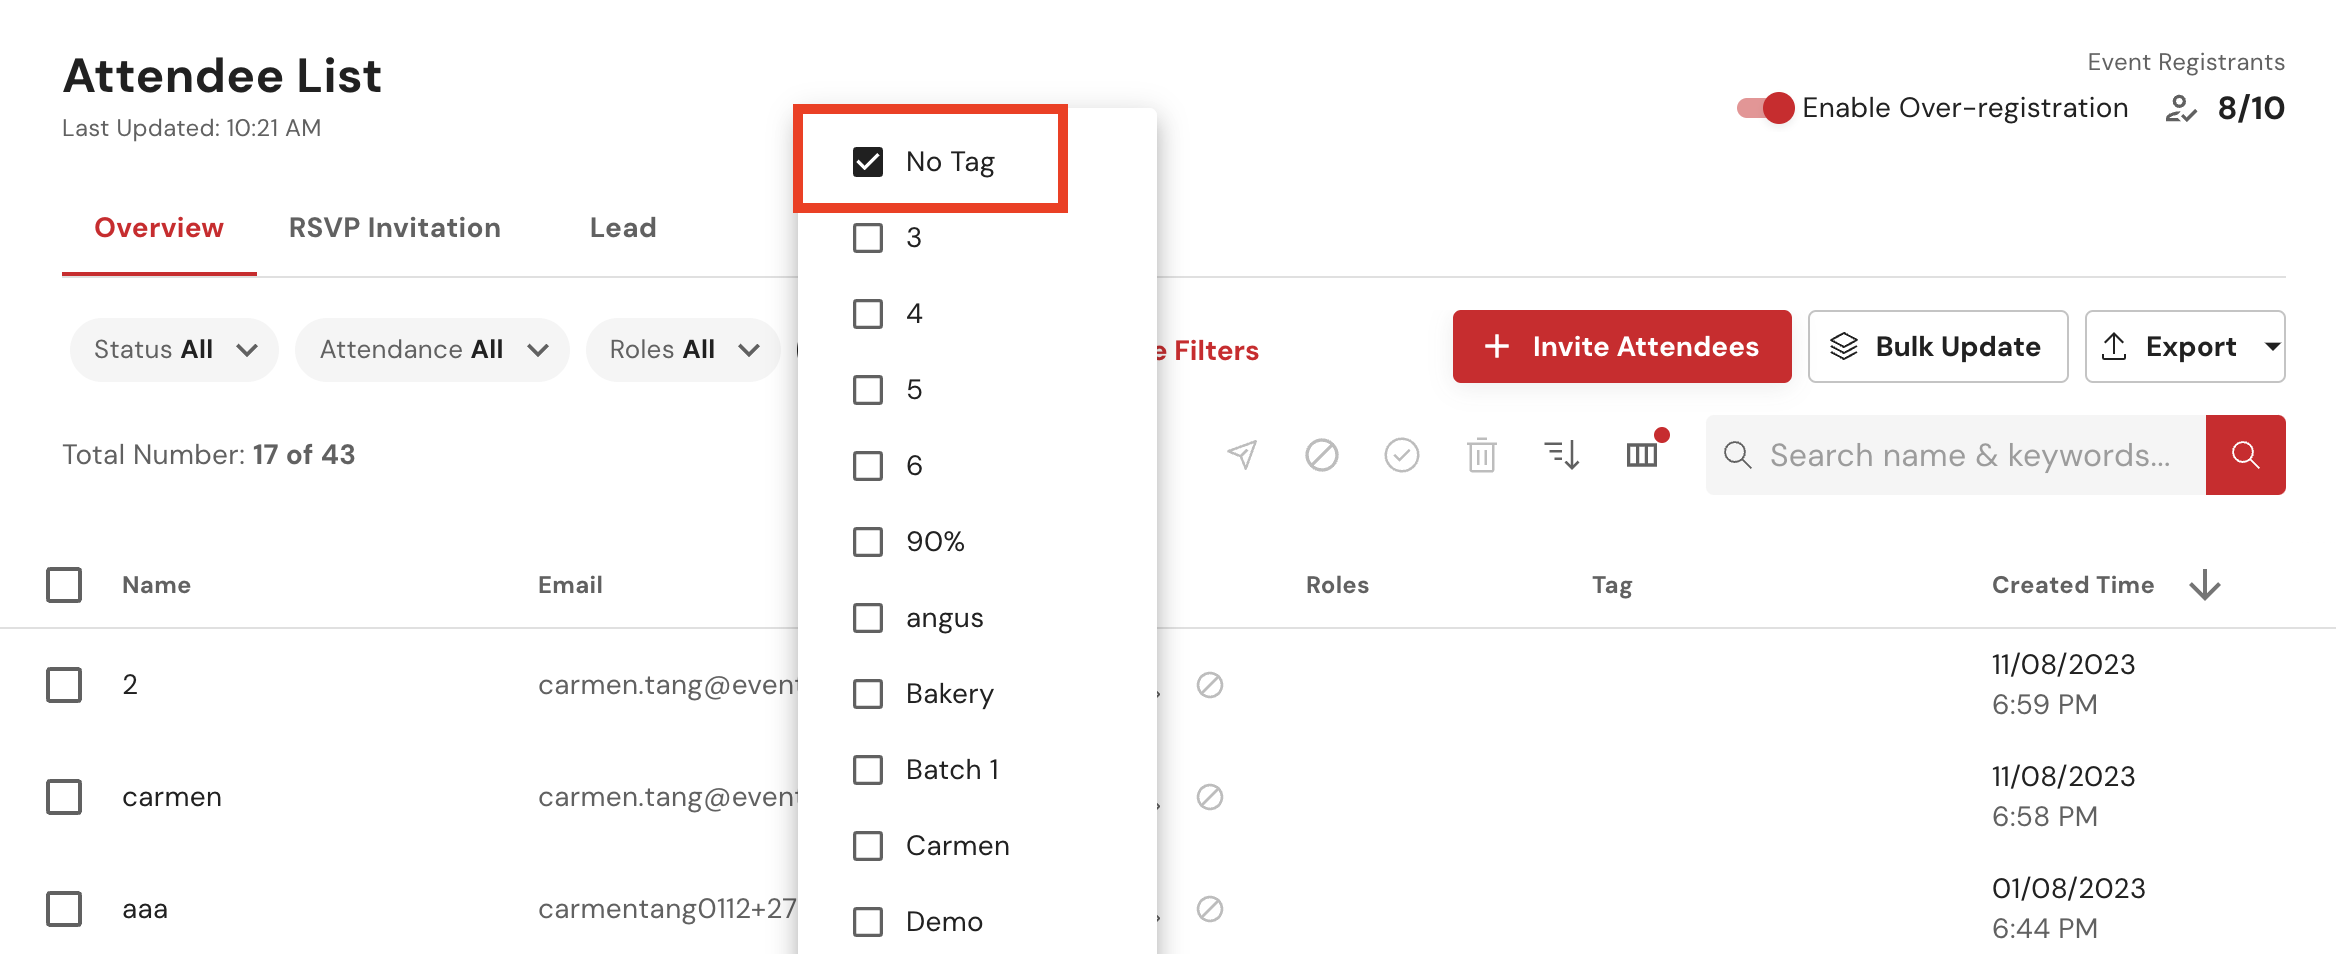Click the Filters link
The image size is (2336, 954).
[1208, 351]
